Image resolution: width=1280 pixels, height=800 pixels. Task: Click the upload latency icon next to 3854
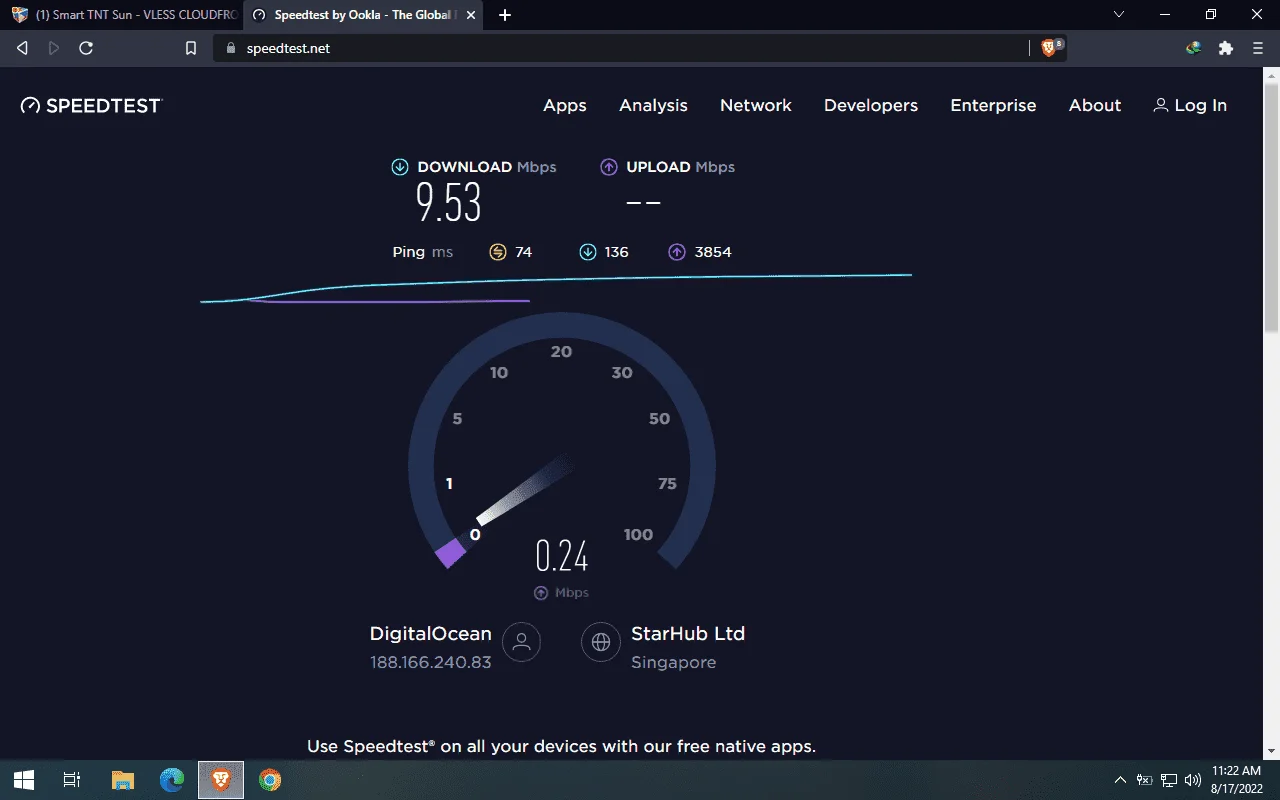[x=677, y=252]
